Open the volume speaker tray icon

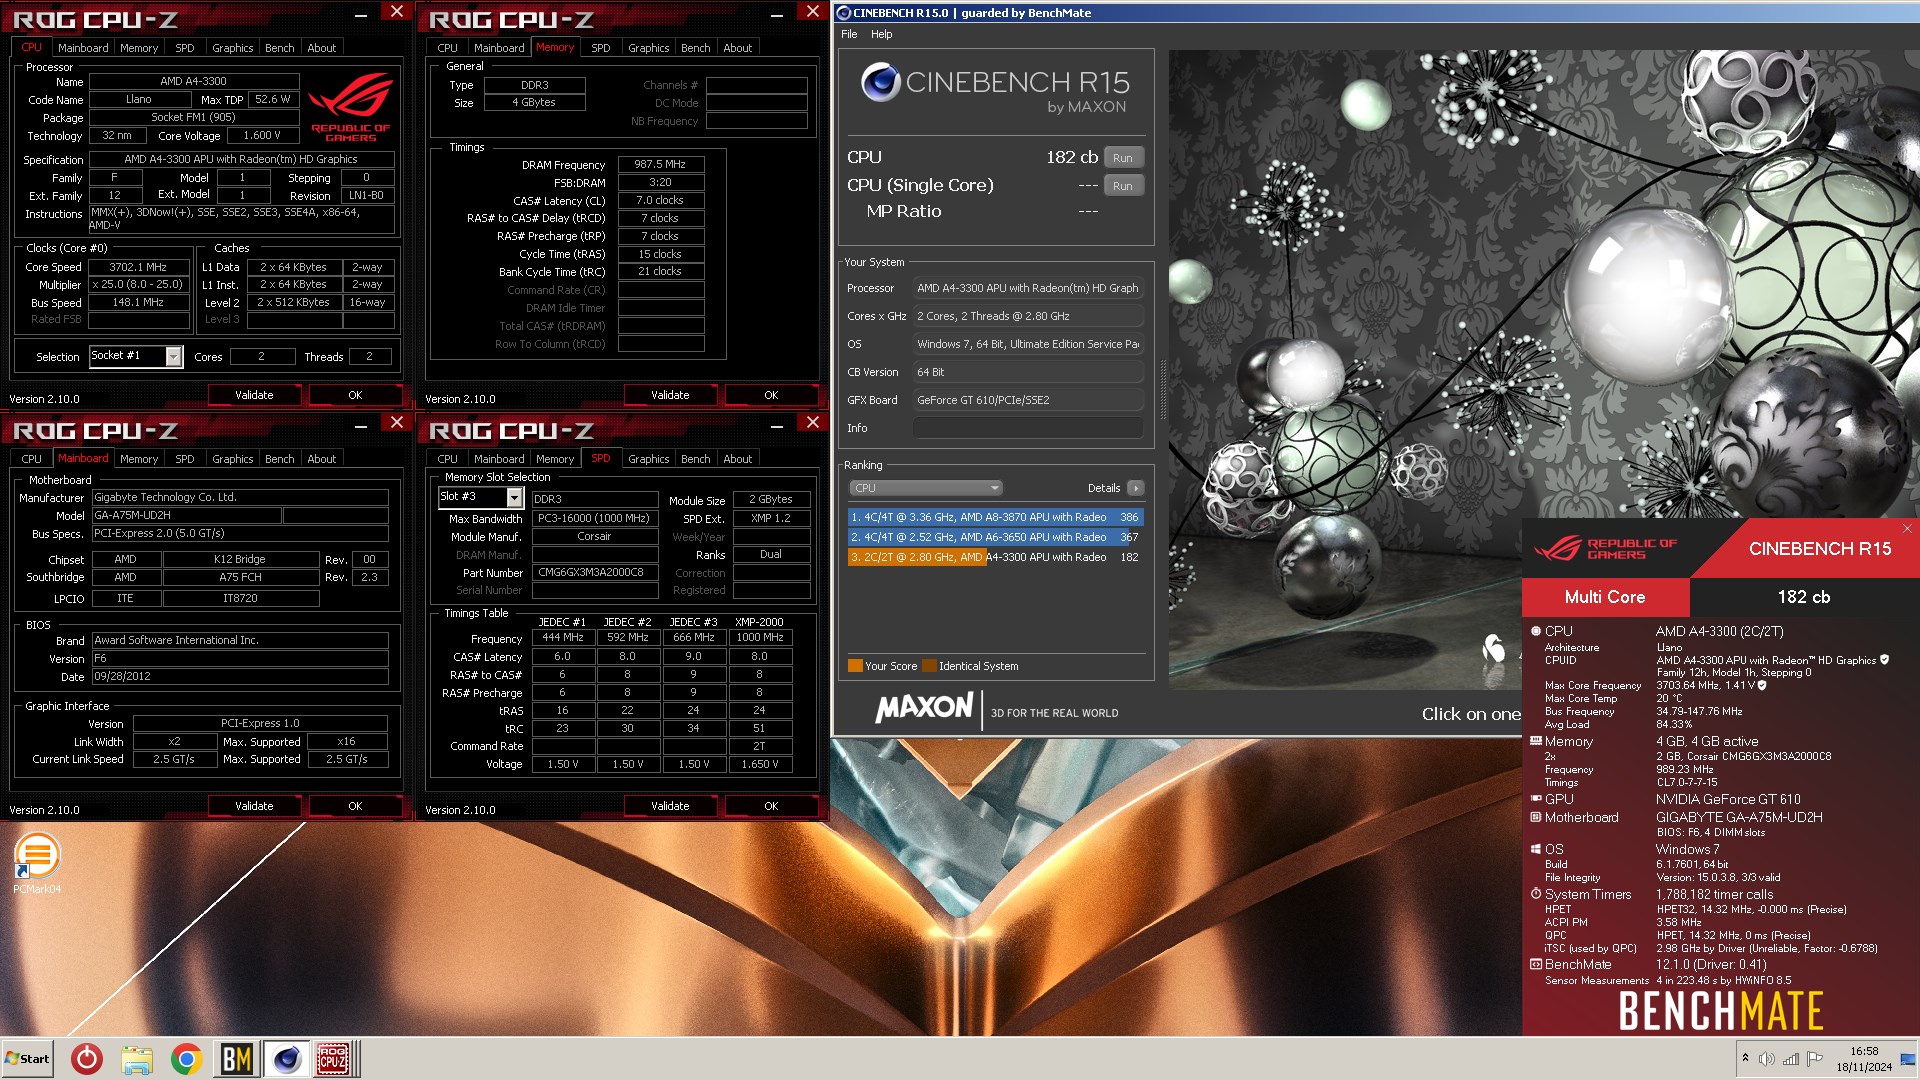[x=1767, y=1058]
